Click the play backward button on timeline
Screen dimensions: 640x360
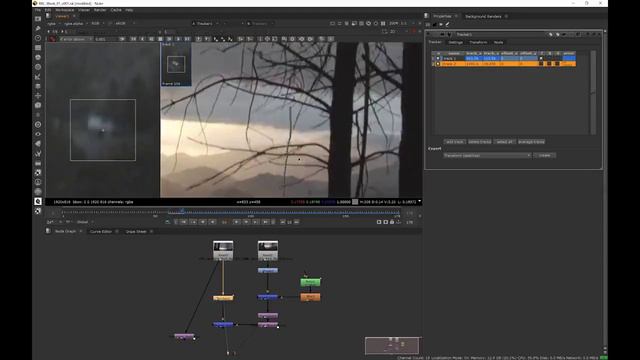pyautogui.click(x=213, y=222)
